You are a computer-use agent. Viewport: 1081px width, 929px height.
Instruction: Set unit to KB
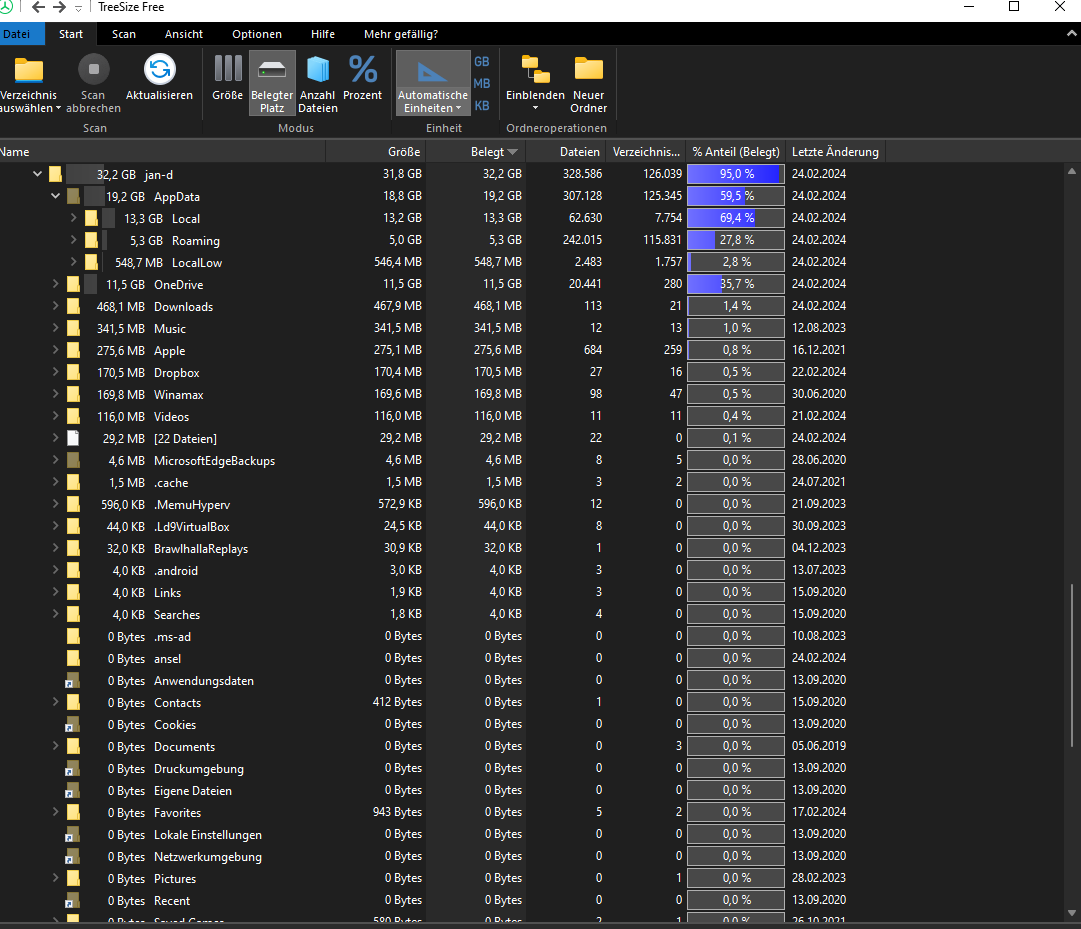(482, 105)
